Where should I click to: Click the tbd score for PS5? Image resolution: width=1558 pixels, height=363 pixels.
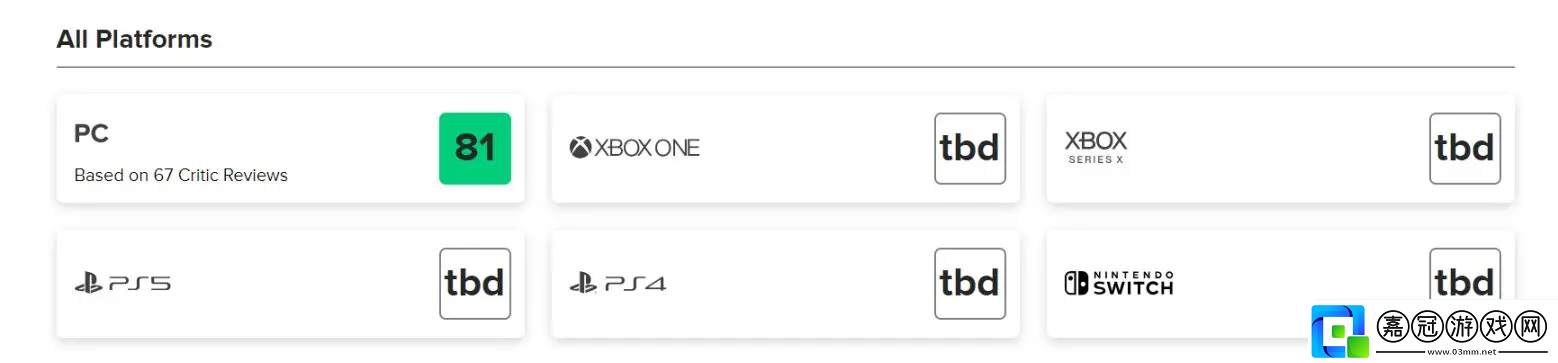click(475, 283)
